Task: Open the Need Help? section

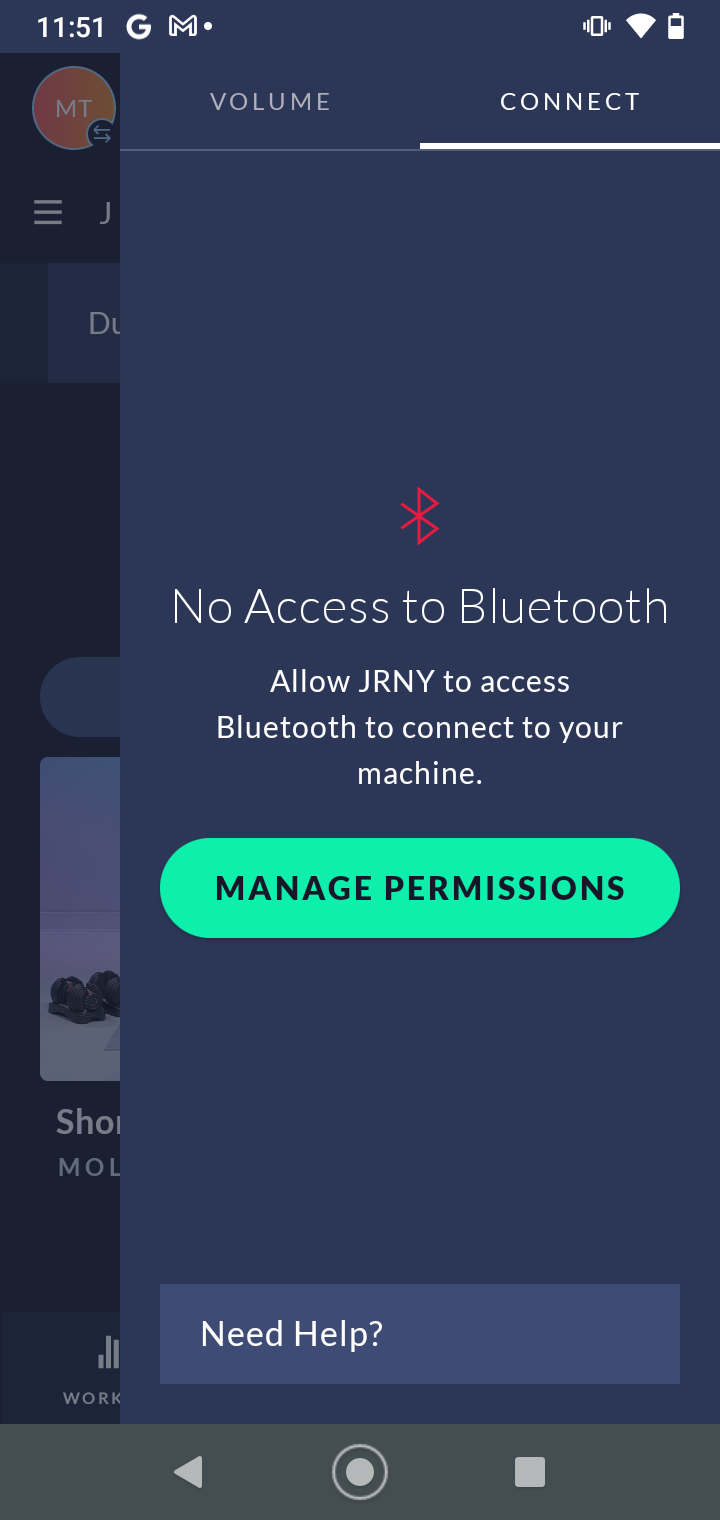Action: pyautogui.click(x=420, y=1334)
